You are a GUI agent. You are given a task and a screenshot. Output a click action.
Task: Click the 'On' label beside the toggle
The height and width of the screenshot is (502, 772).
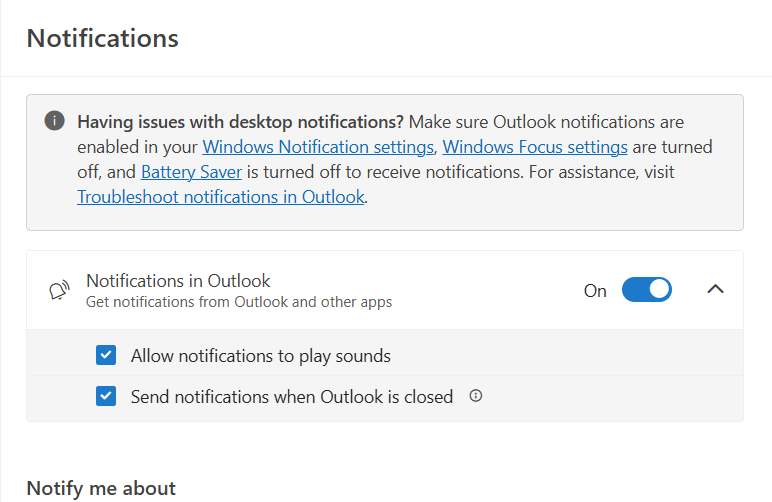point(595,291)
